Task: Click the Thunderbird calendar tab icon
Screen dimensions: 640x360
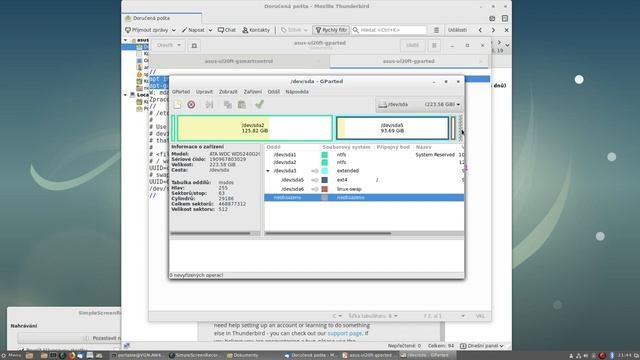Action: click(x=492, y=18)
